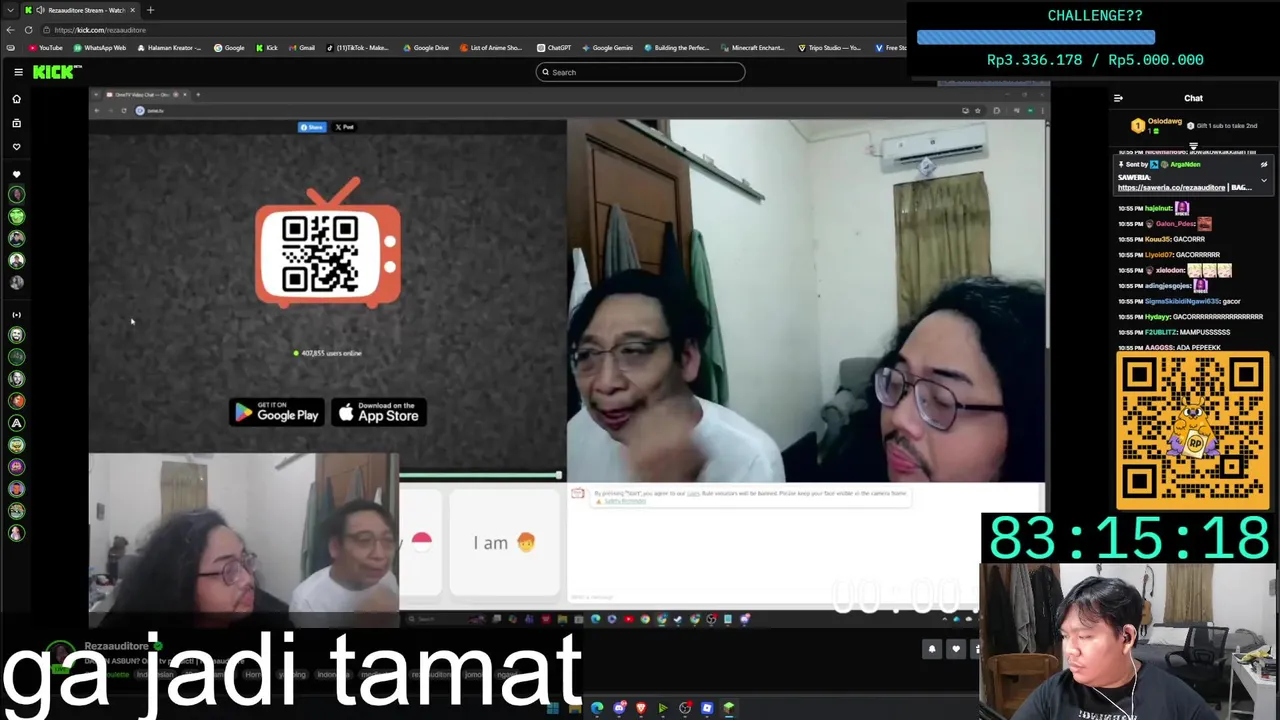This screenshot has width=1280, height=720.
Task: Open Brave browser from the bottom taskbar
Action: point(641,709)
